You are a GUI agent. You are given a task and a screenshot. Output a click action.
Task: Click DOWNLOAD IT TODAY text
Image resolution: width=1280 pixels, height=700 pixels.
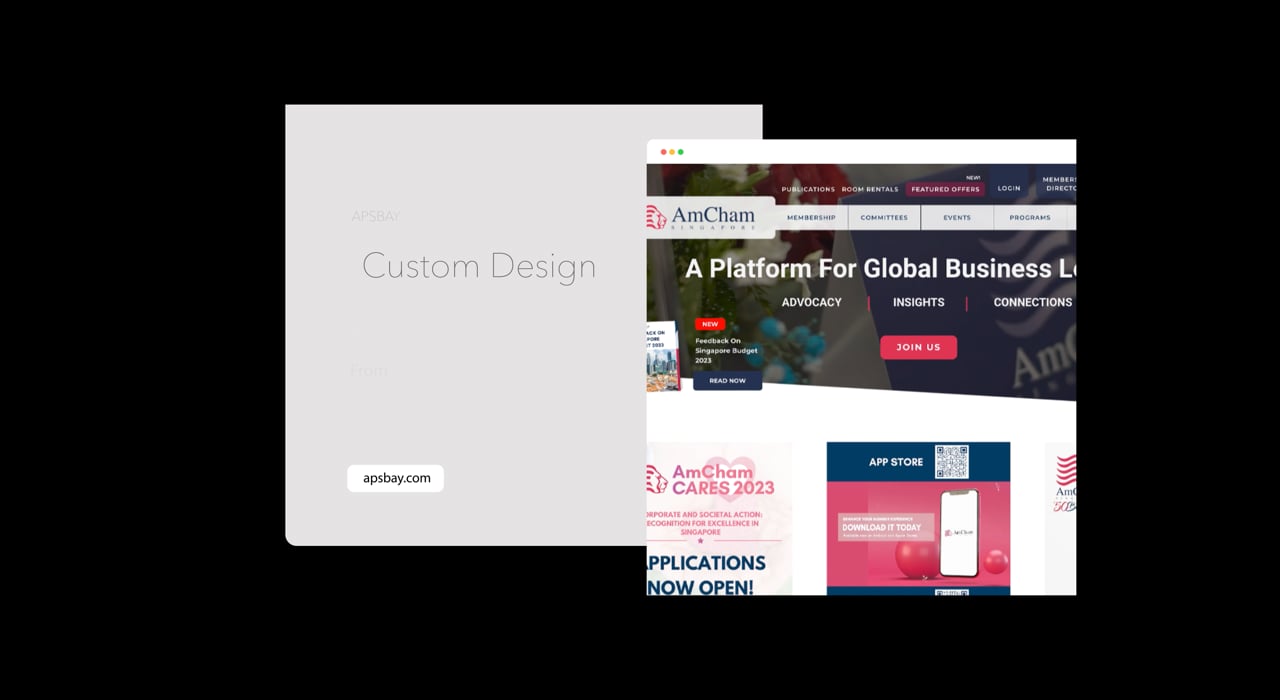tap(881, 527)
